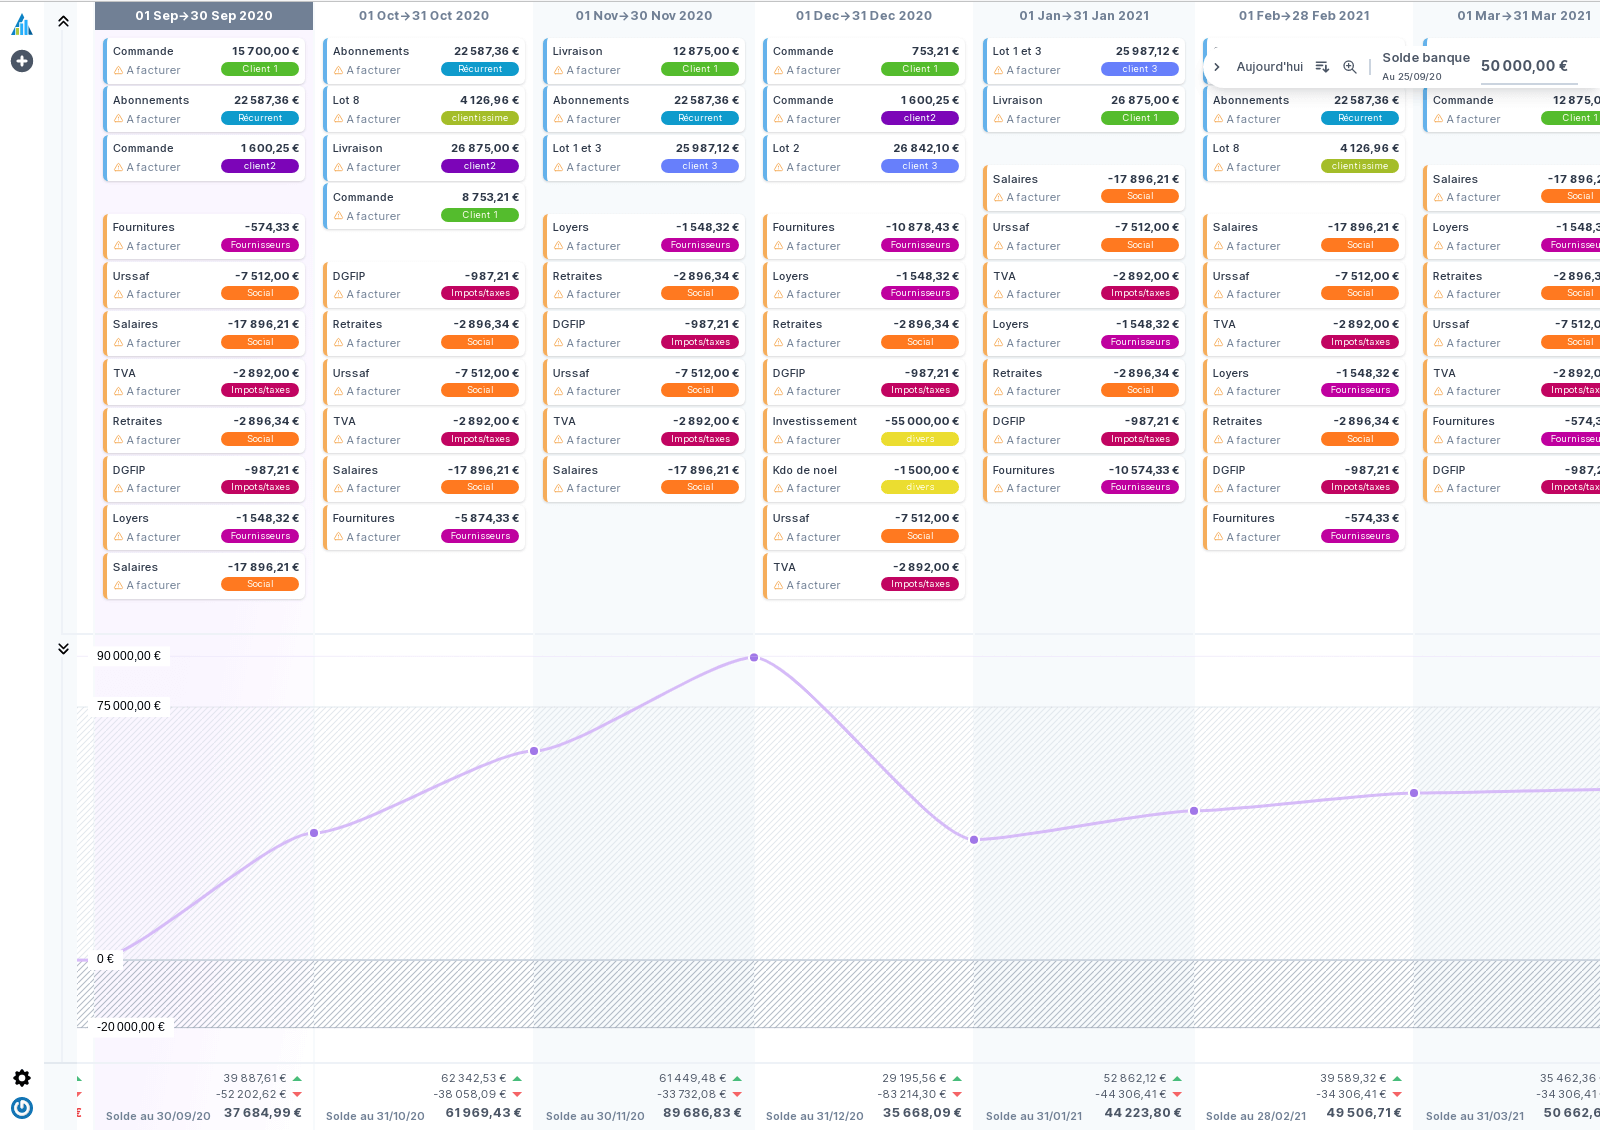Click warning icon on September Fournitures card
Image resolution: width=1600 pixels, height=1130 pixels.
tap(118, 246)
